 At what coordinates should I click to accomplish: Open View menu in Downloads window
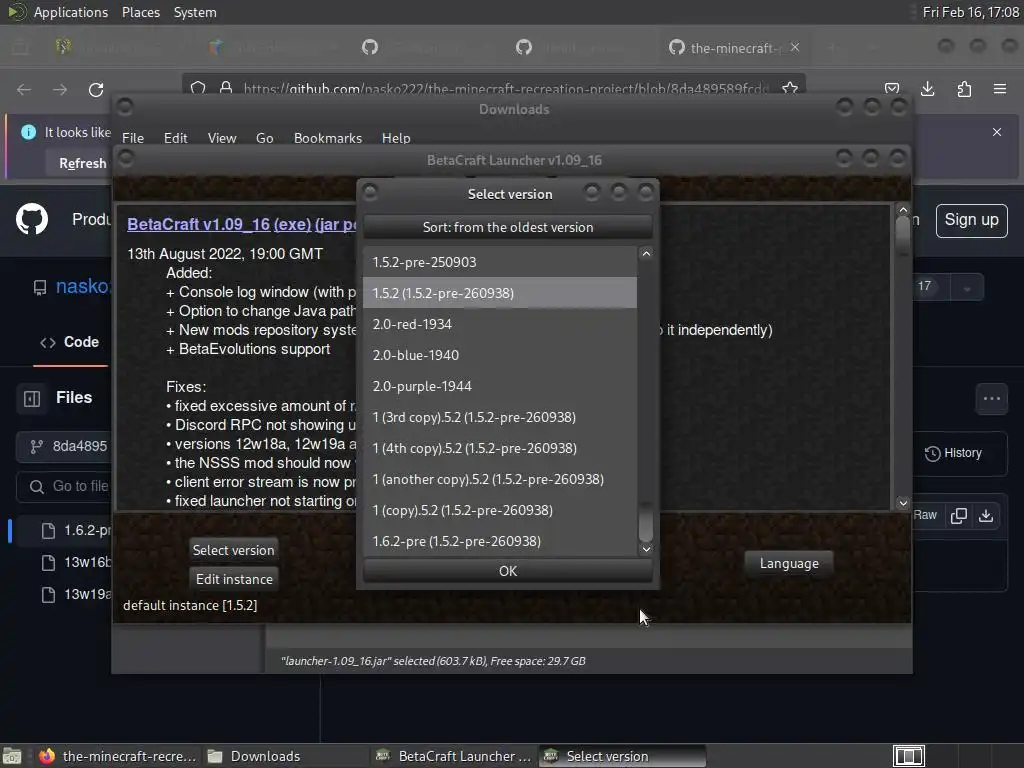click(222, 138)
